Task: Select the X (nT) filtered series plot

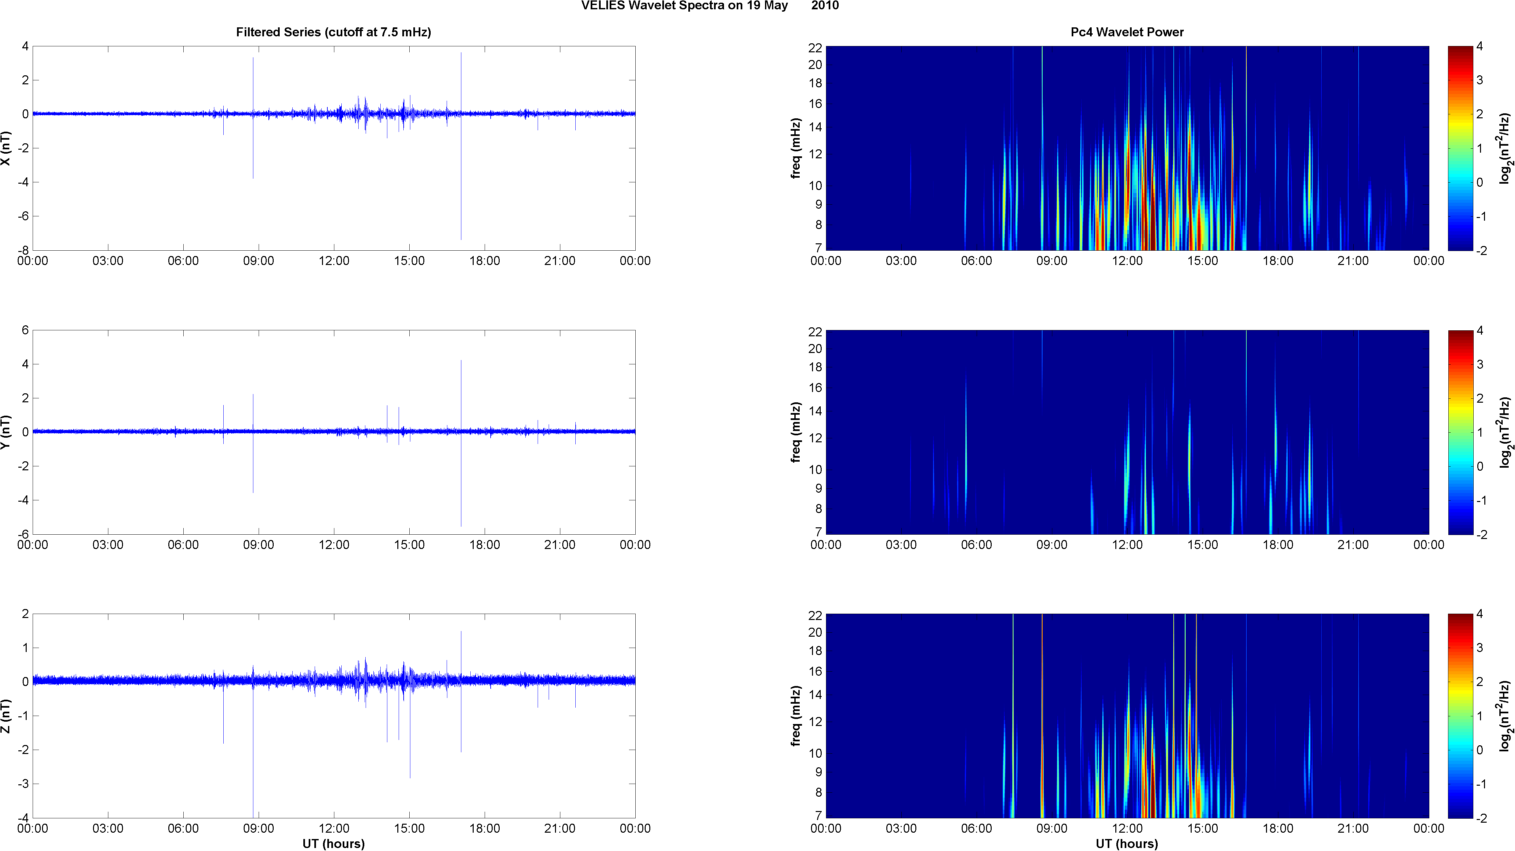Action: pos(334,148)
